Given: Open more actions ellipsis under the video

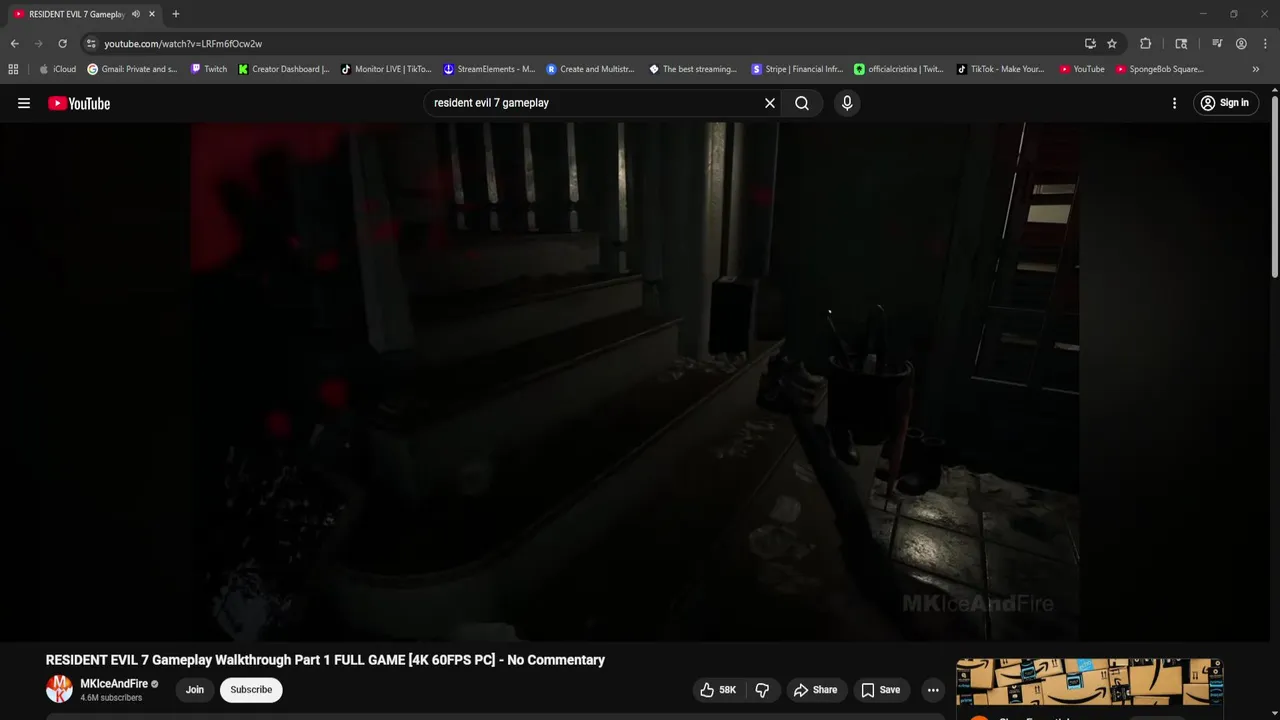Looking at the screenshot, I should coord(933,690).
